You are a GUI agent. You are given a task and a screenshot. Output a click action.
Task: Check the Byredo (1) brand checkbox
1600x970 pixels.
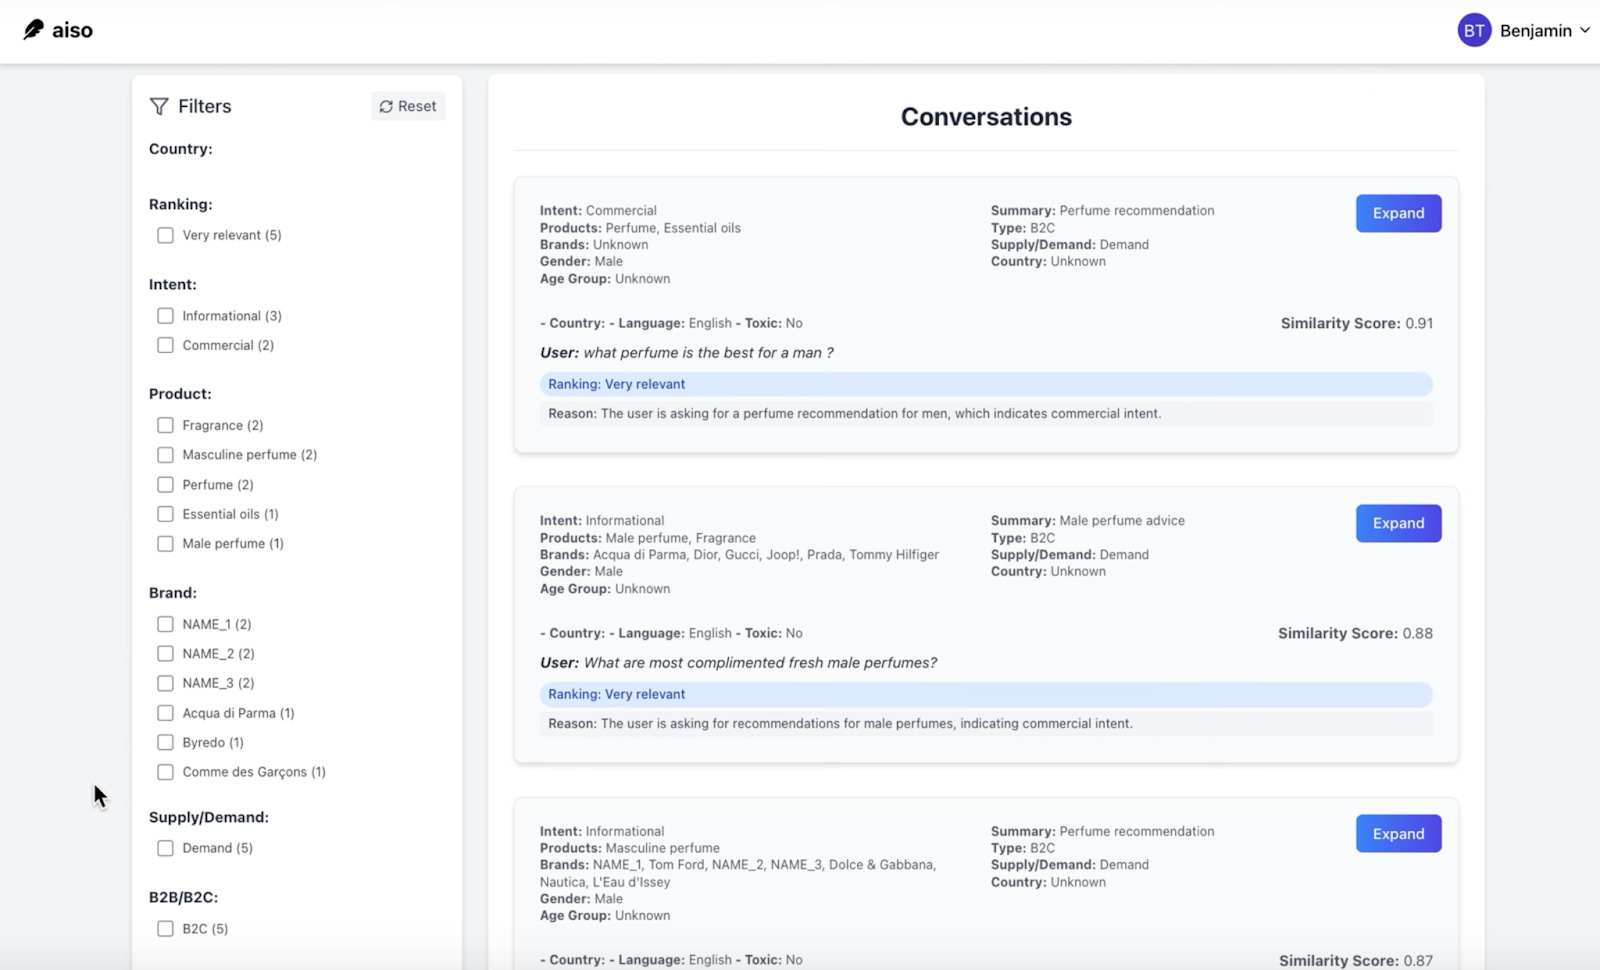click(165, 742)
